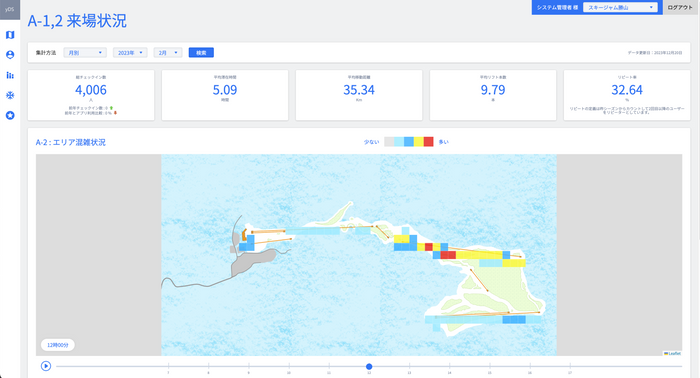Click the yellow legend swatch
The width and height of the screenshot is (700, 378).
tap(418, 142)
